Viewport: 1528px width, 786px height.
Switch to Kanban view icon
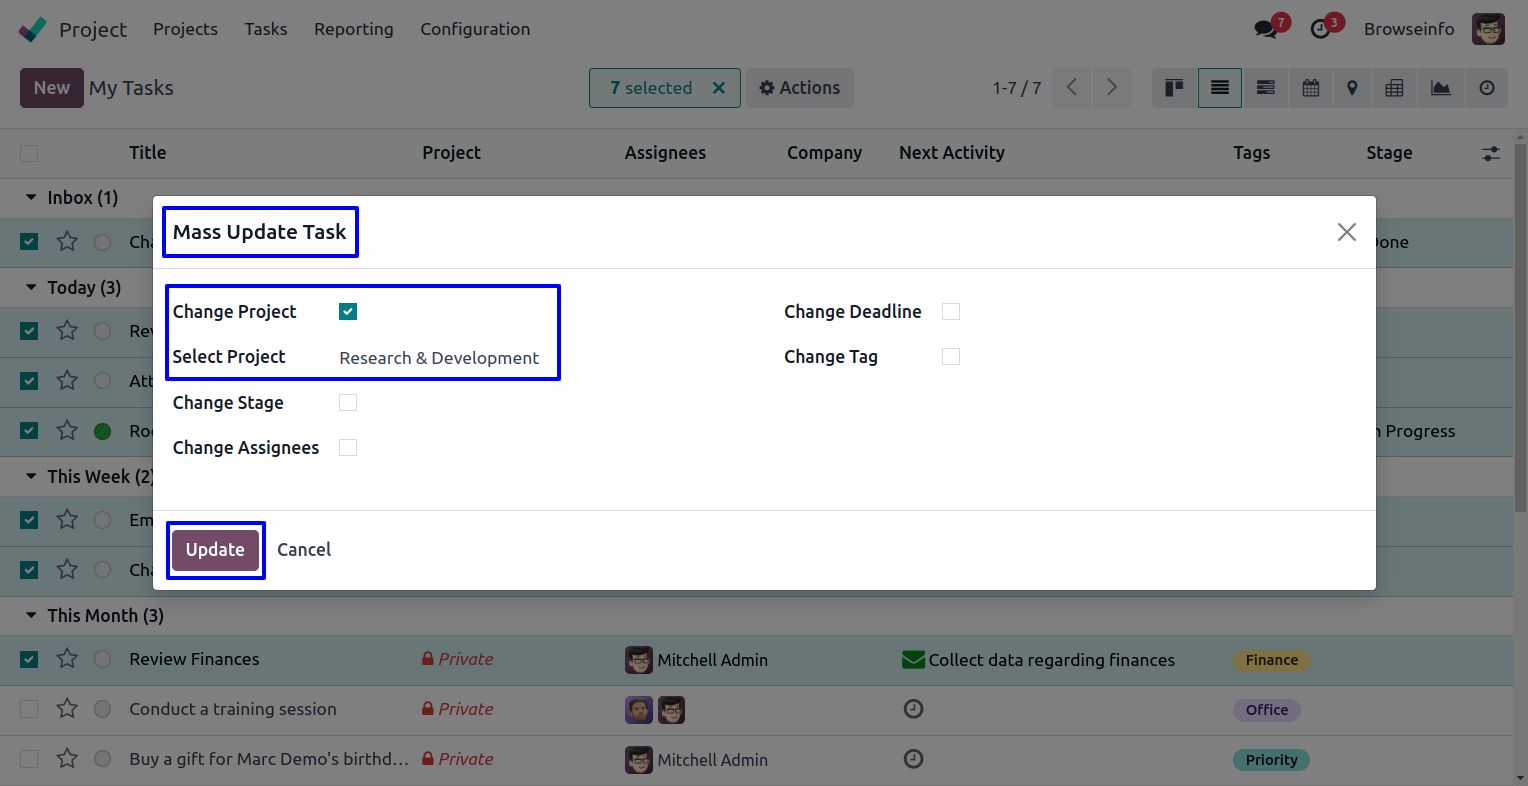pyautogui.click(x=1174, y=88)
